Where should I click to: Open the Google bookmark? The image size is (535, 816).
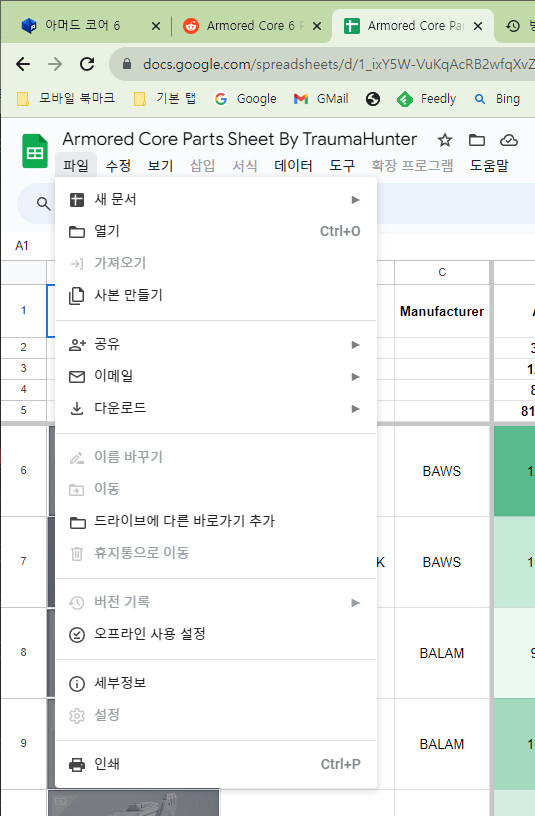pos(245,99)
